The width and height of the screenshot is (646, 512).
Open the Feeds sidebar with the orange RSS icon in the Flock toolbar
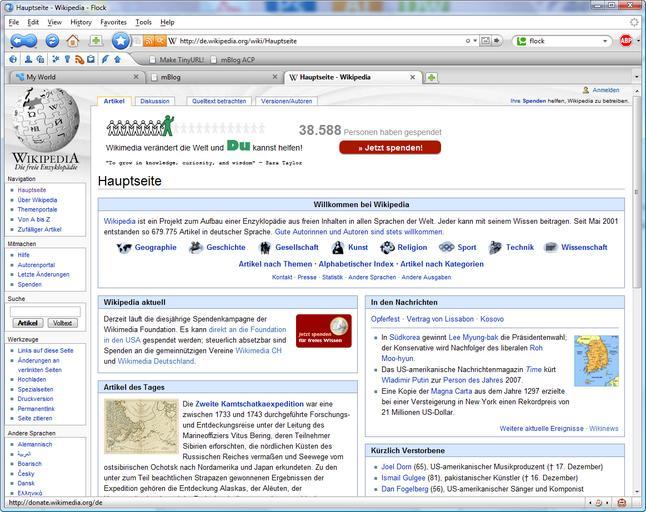point(80,60)
